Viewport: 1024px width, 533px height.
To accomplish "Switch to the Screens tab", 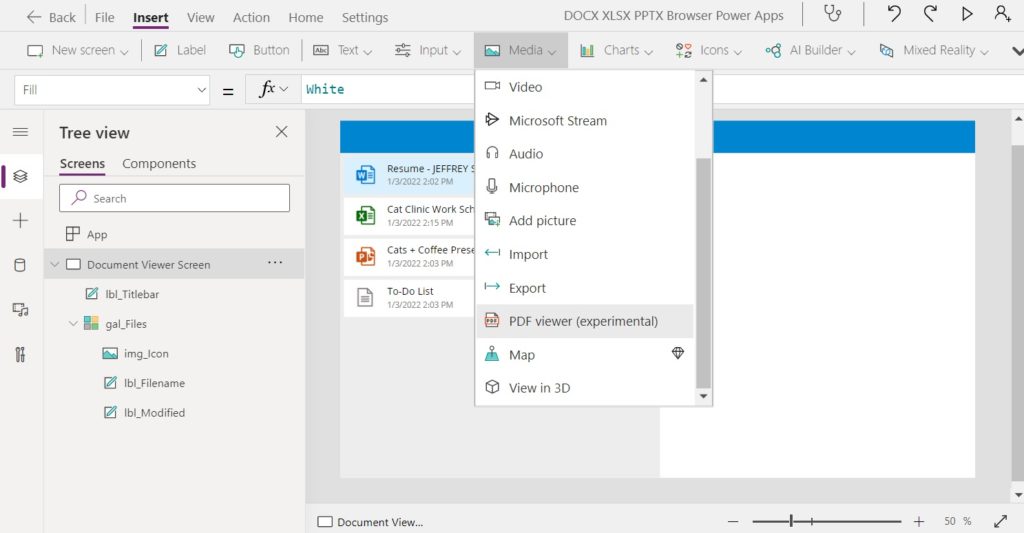I will click(x=82, y=164).
